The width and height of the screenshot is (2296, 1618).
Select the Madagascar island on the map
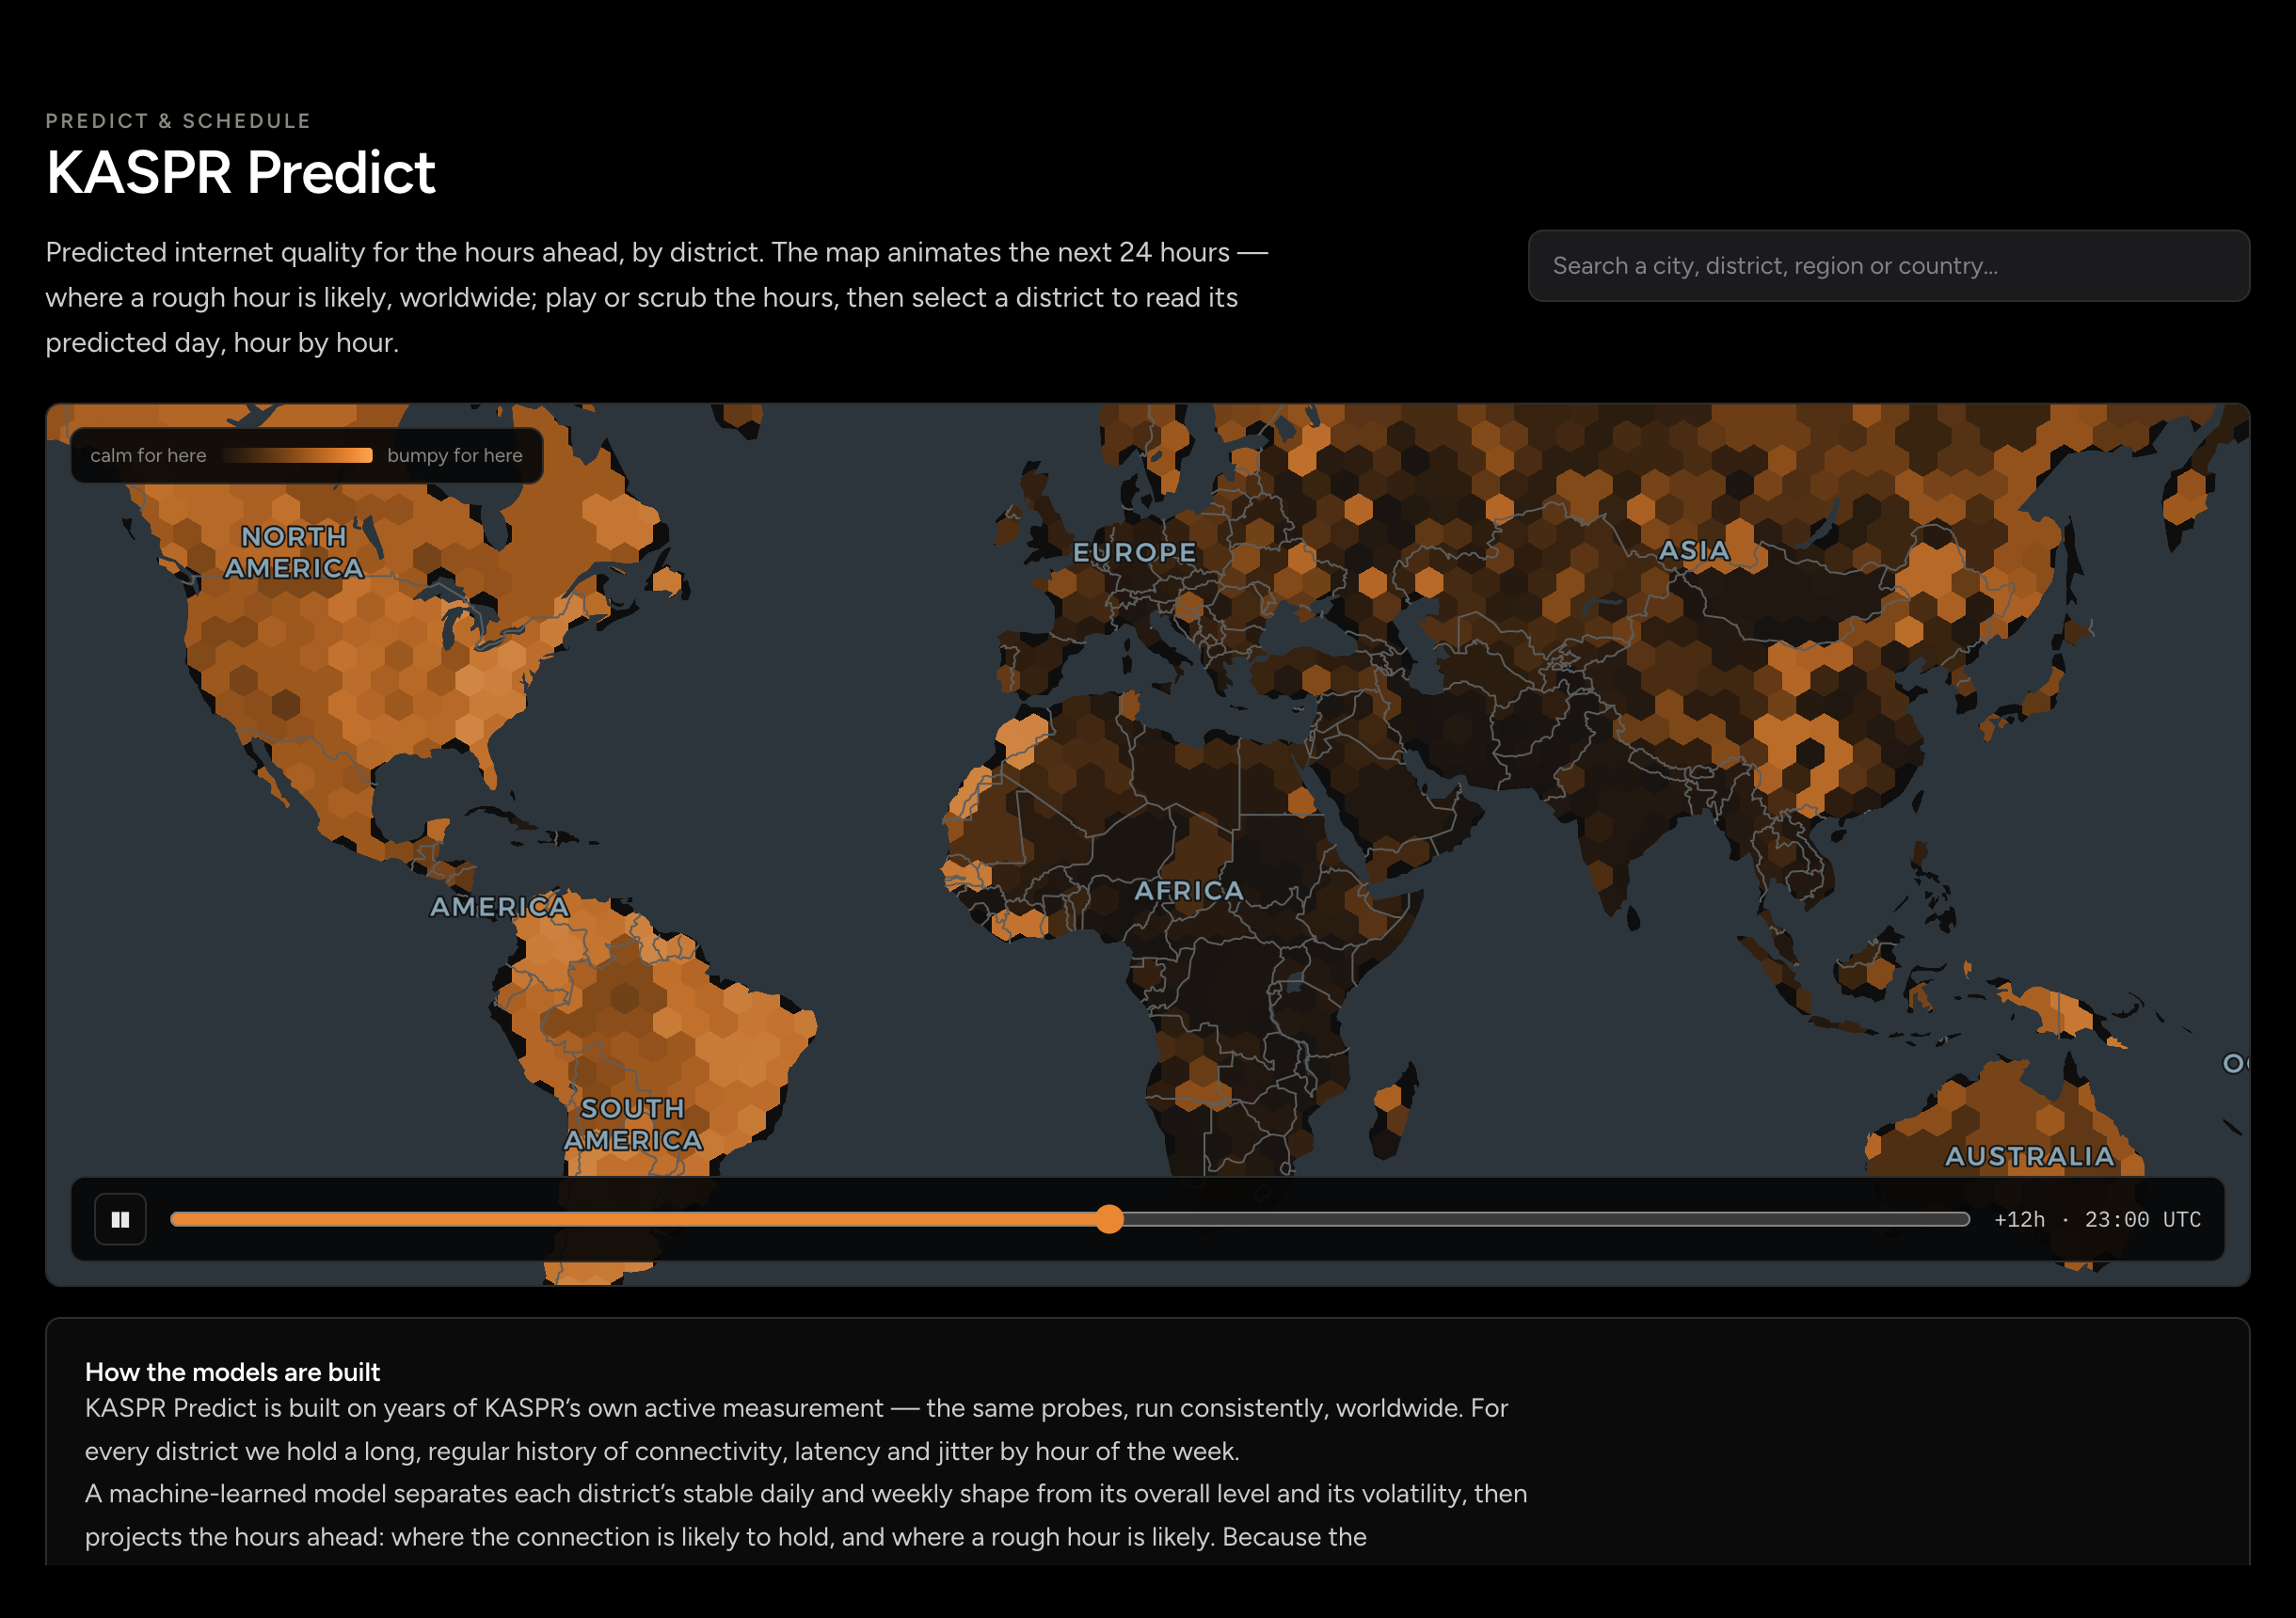coord(1394,1110)
